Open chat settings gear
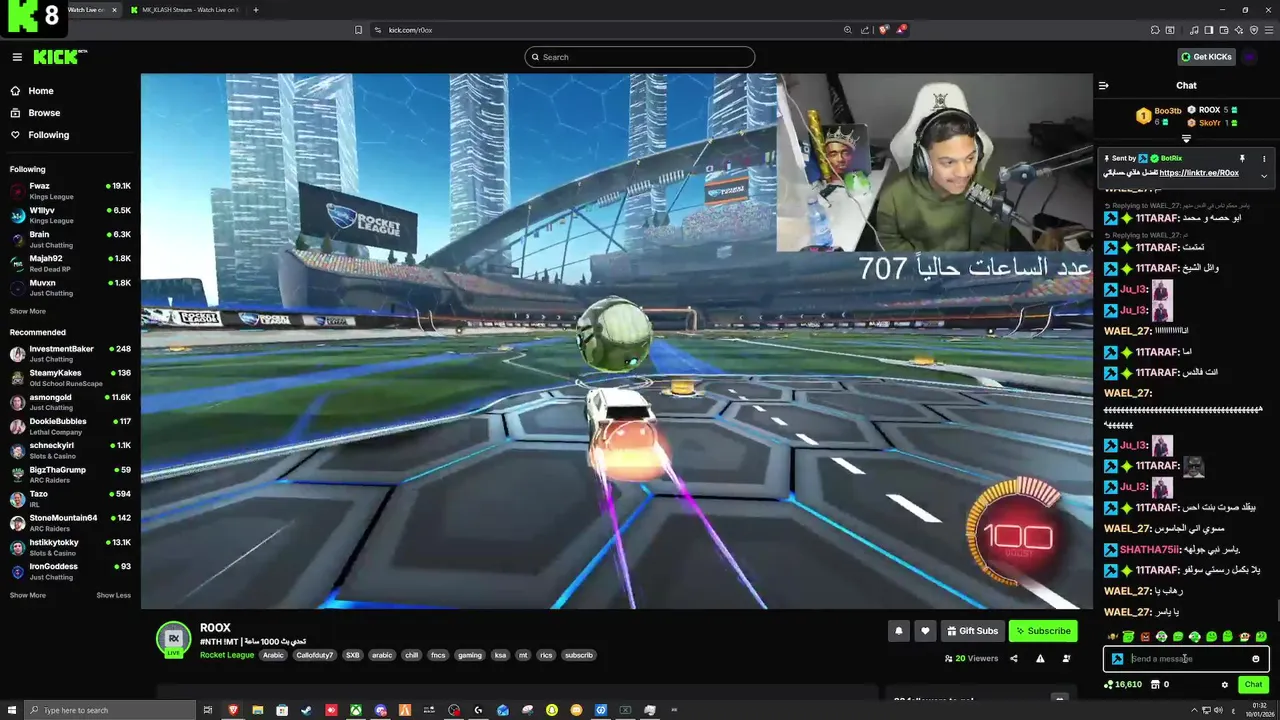The width and height of the screenshot is (1280, 720). pos(1225,685)
